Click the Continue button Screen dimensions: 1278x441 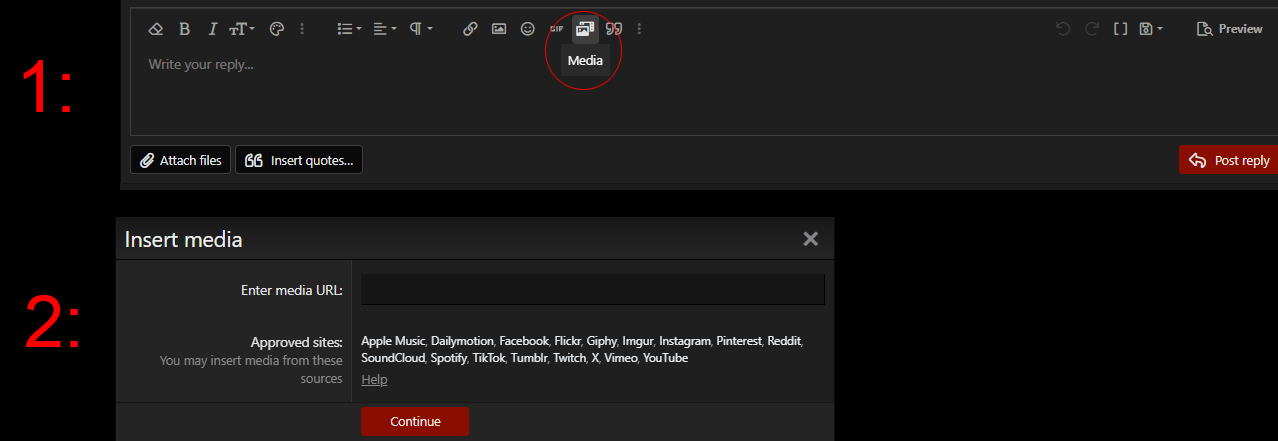pos(415,421)
